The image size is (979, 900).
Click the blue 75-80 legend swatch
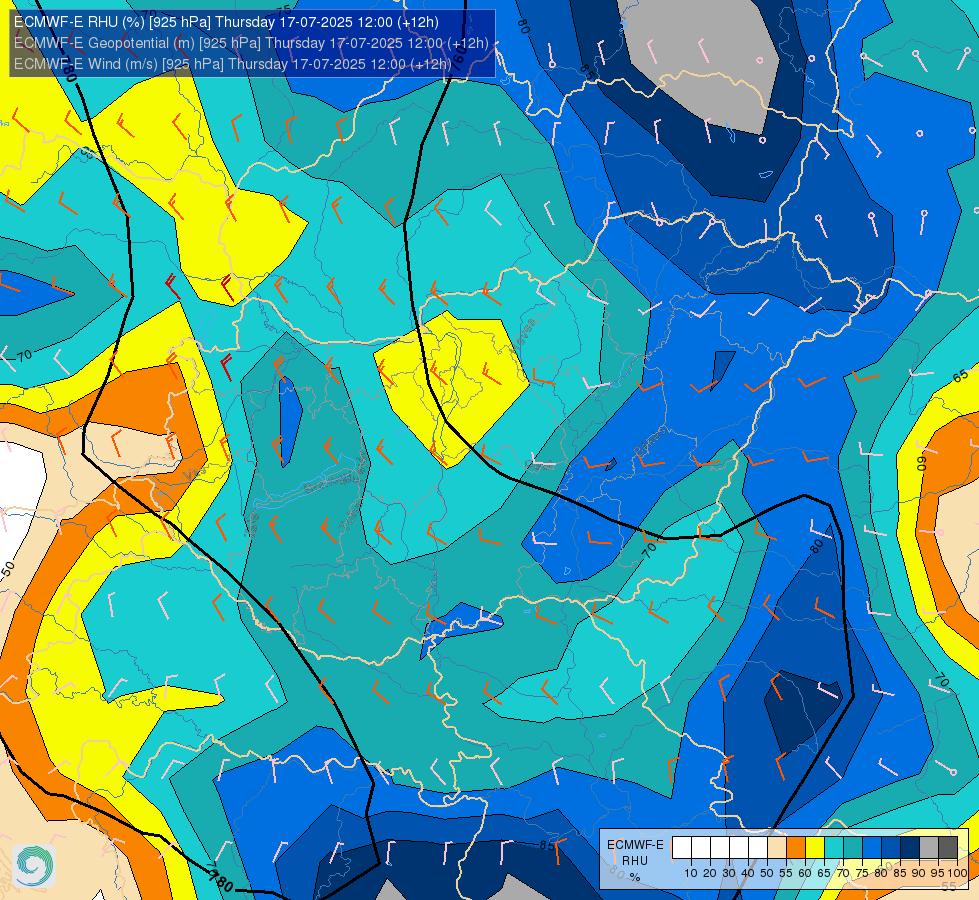[x=872, y=848]
